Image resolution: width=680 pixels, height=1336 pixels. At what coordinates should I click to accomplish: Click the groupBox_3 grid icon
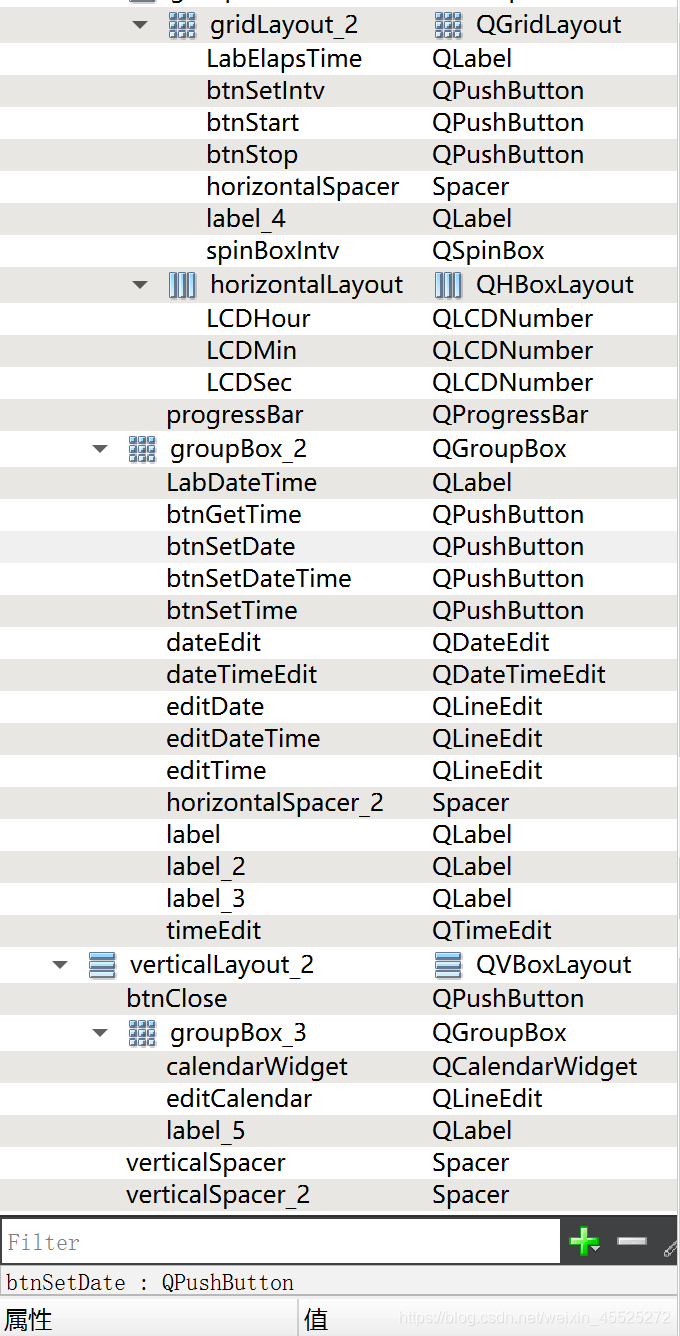(143, 1033)
